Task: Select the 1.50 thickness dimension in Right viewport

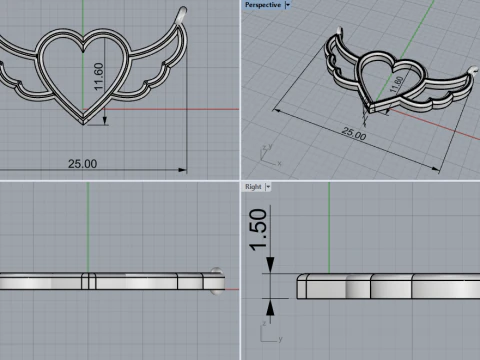Action: coord(258,230)
